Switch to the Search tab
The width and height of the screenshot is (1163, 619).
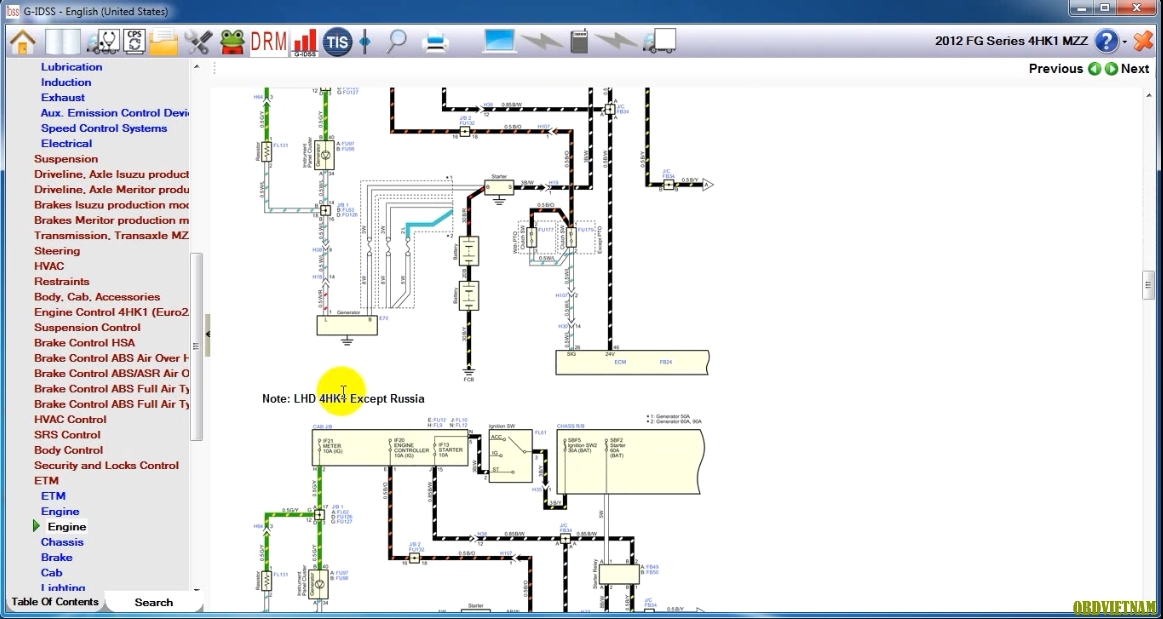[154, 603]
